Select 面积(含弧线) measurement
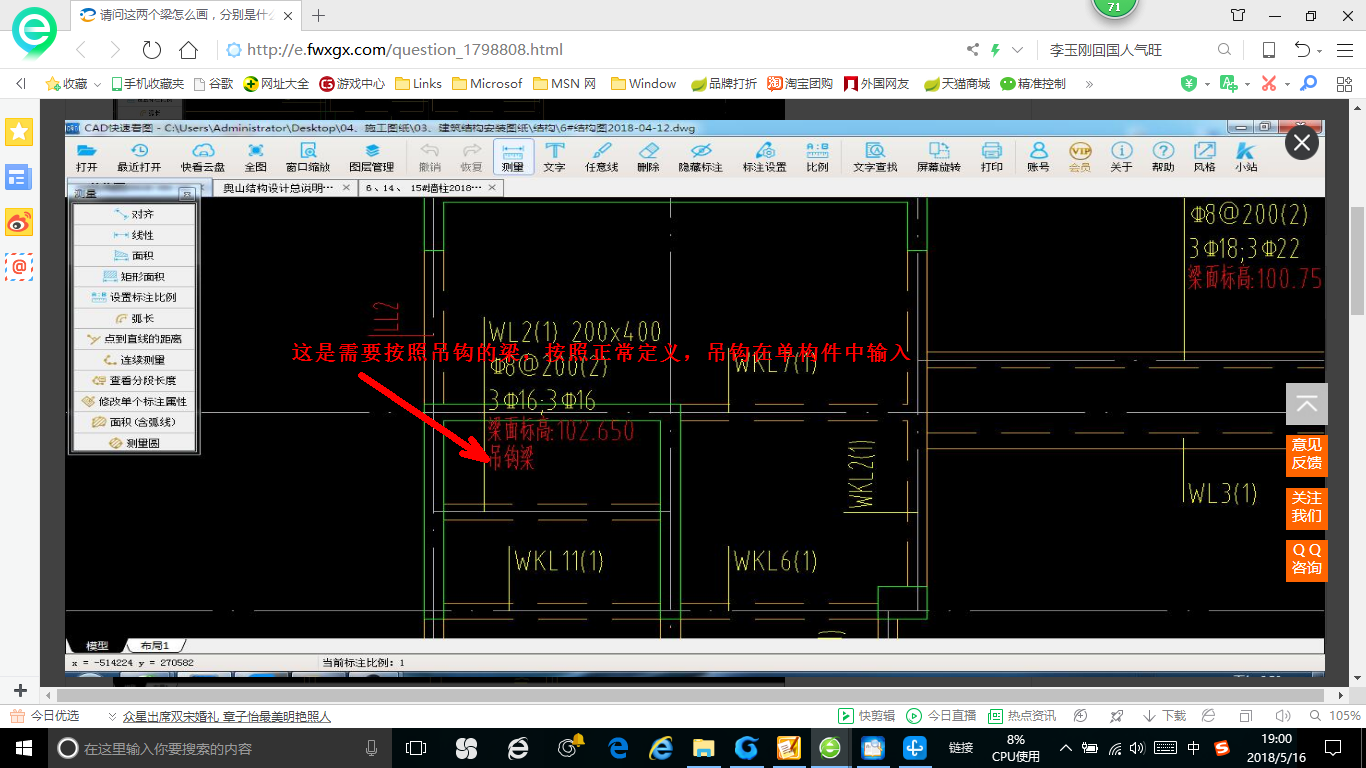The image size is (1366, 768). (133, 422)
